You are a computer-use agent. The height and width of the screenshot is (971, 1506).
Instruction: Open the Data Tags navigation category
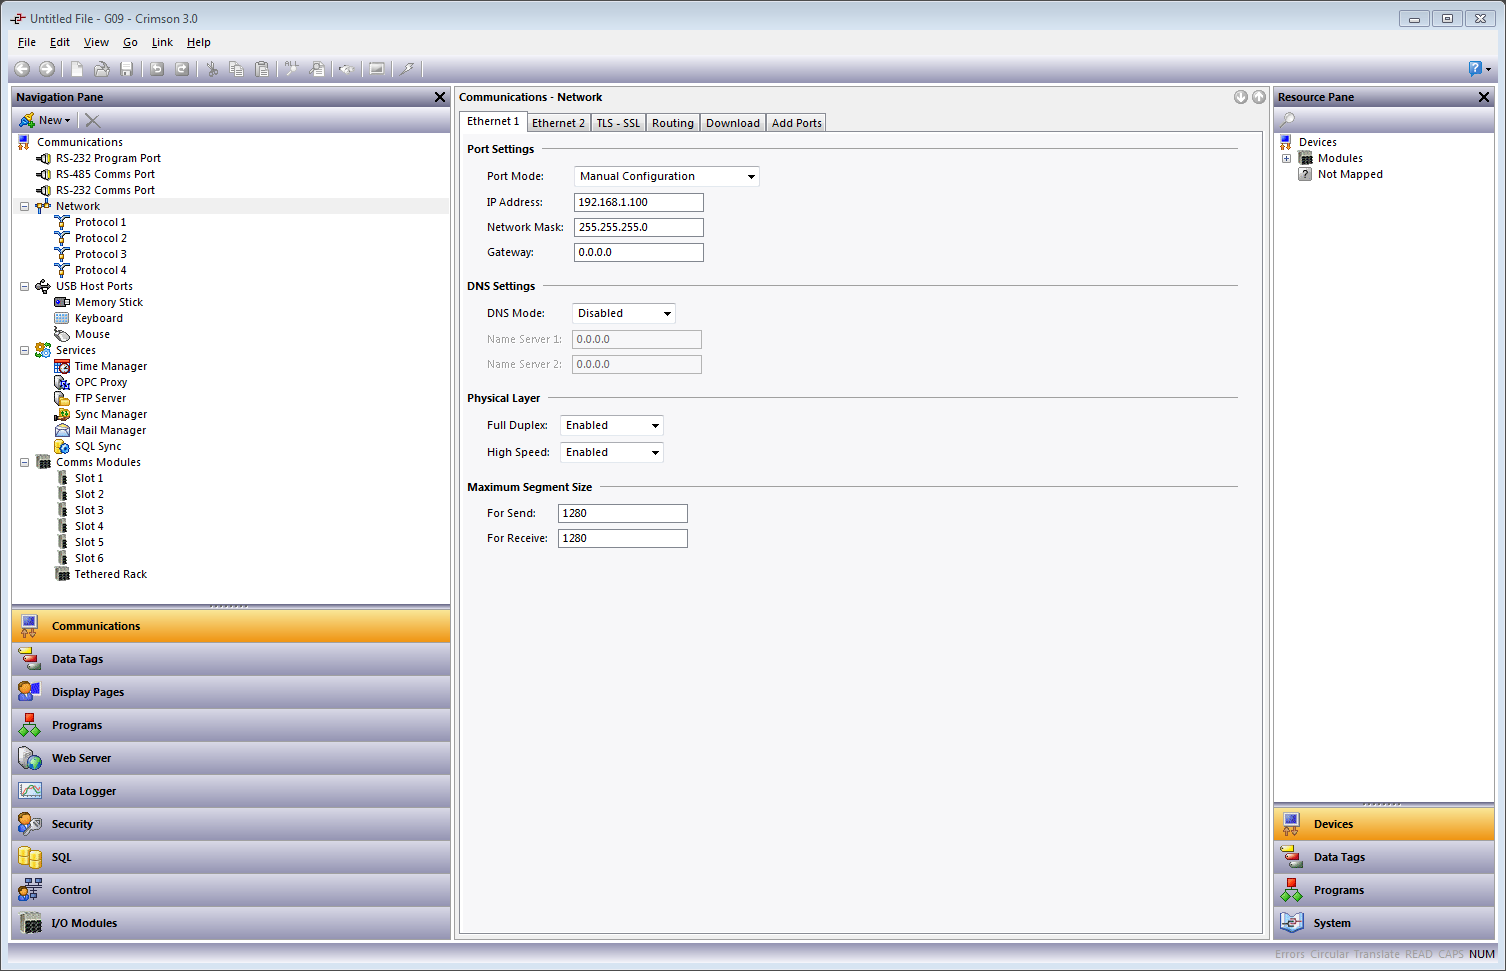[x=231, y=659]
